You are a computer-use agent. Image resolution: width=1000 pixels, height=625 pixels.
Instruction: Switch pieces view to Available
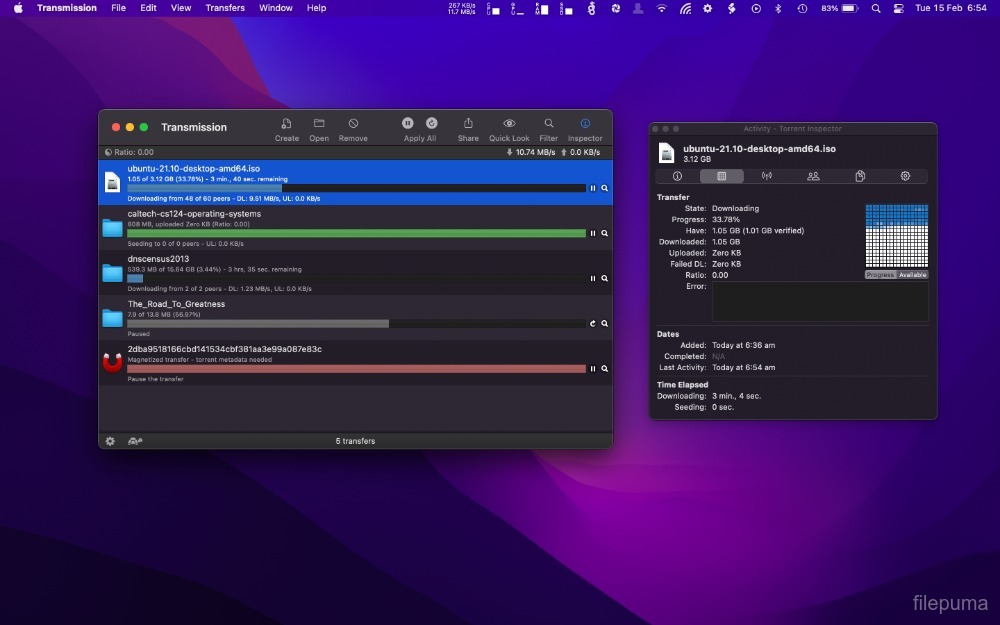(912, 275)
